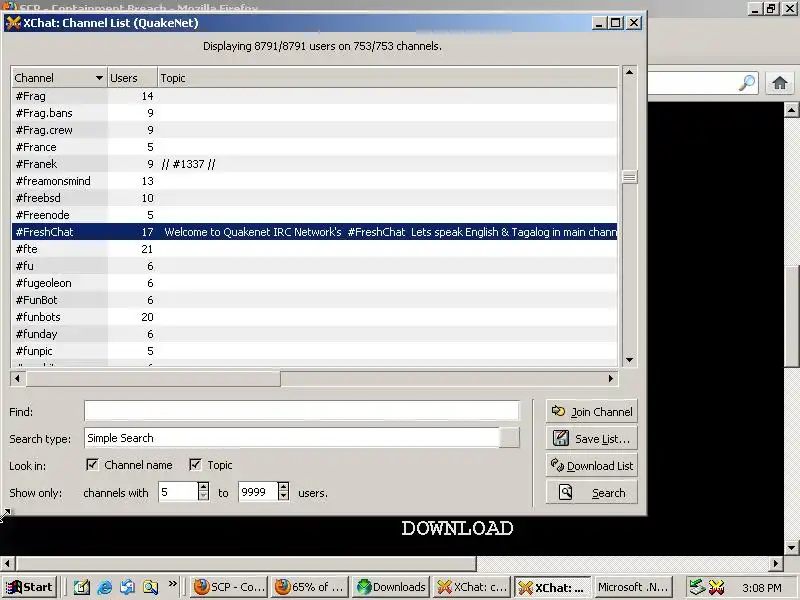Viewport: 800px width, 600px height.
Task: Decrease the maximum users spinner value
Action: 284,496
